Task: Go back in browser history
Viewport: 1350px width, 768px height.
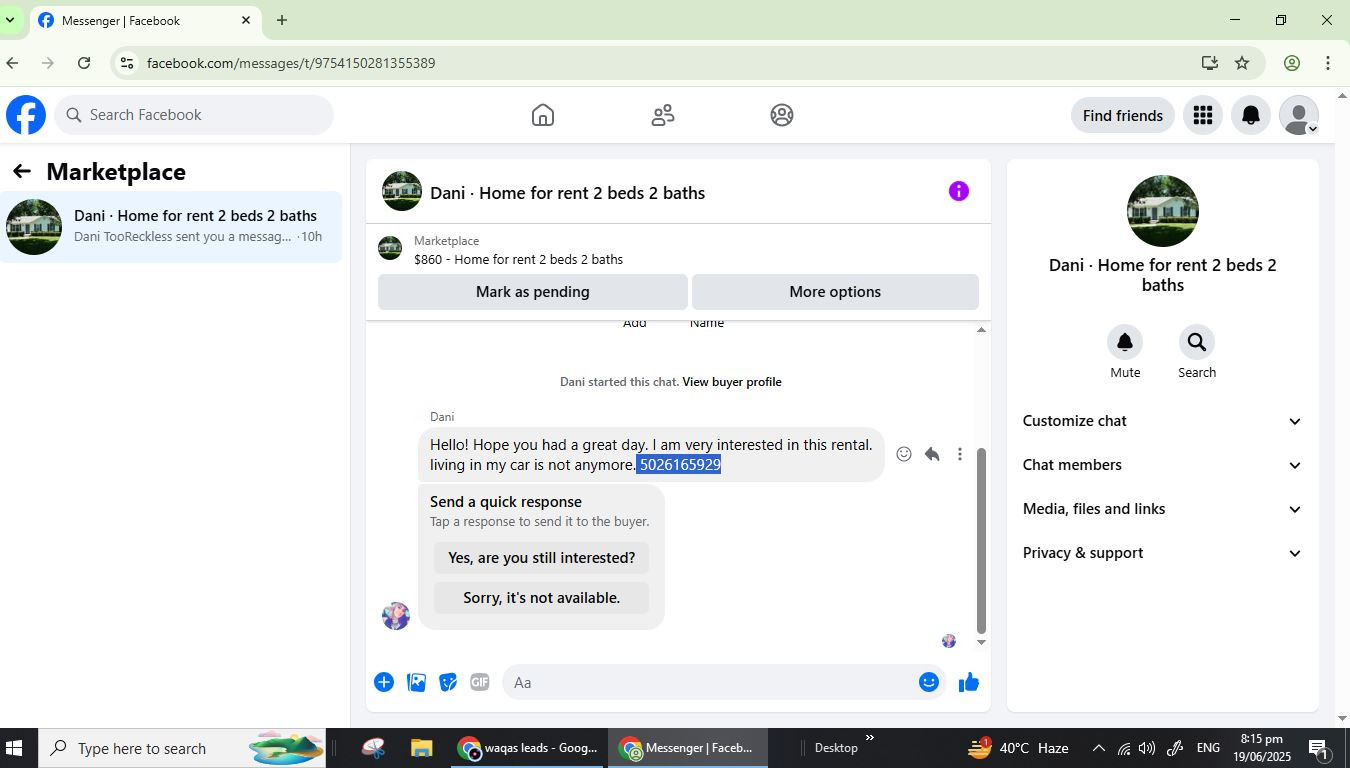Action: (12, 63)
